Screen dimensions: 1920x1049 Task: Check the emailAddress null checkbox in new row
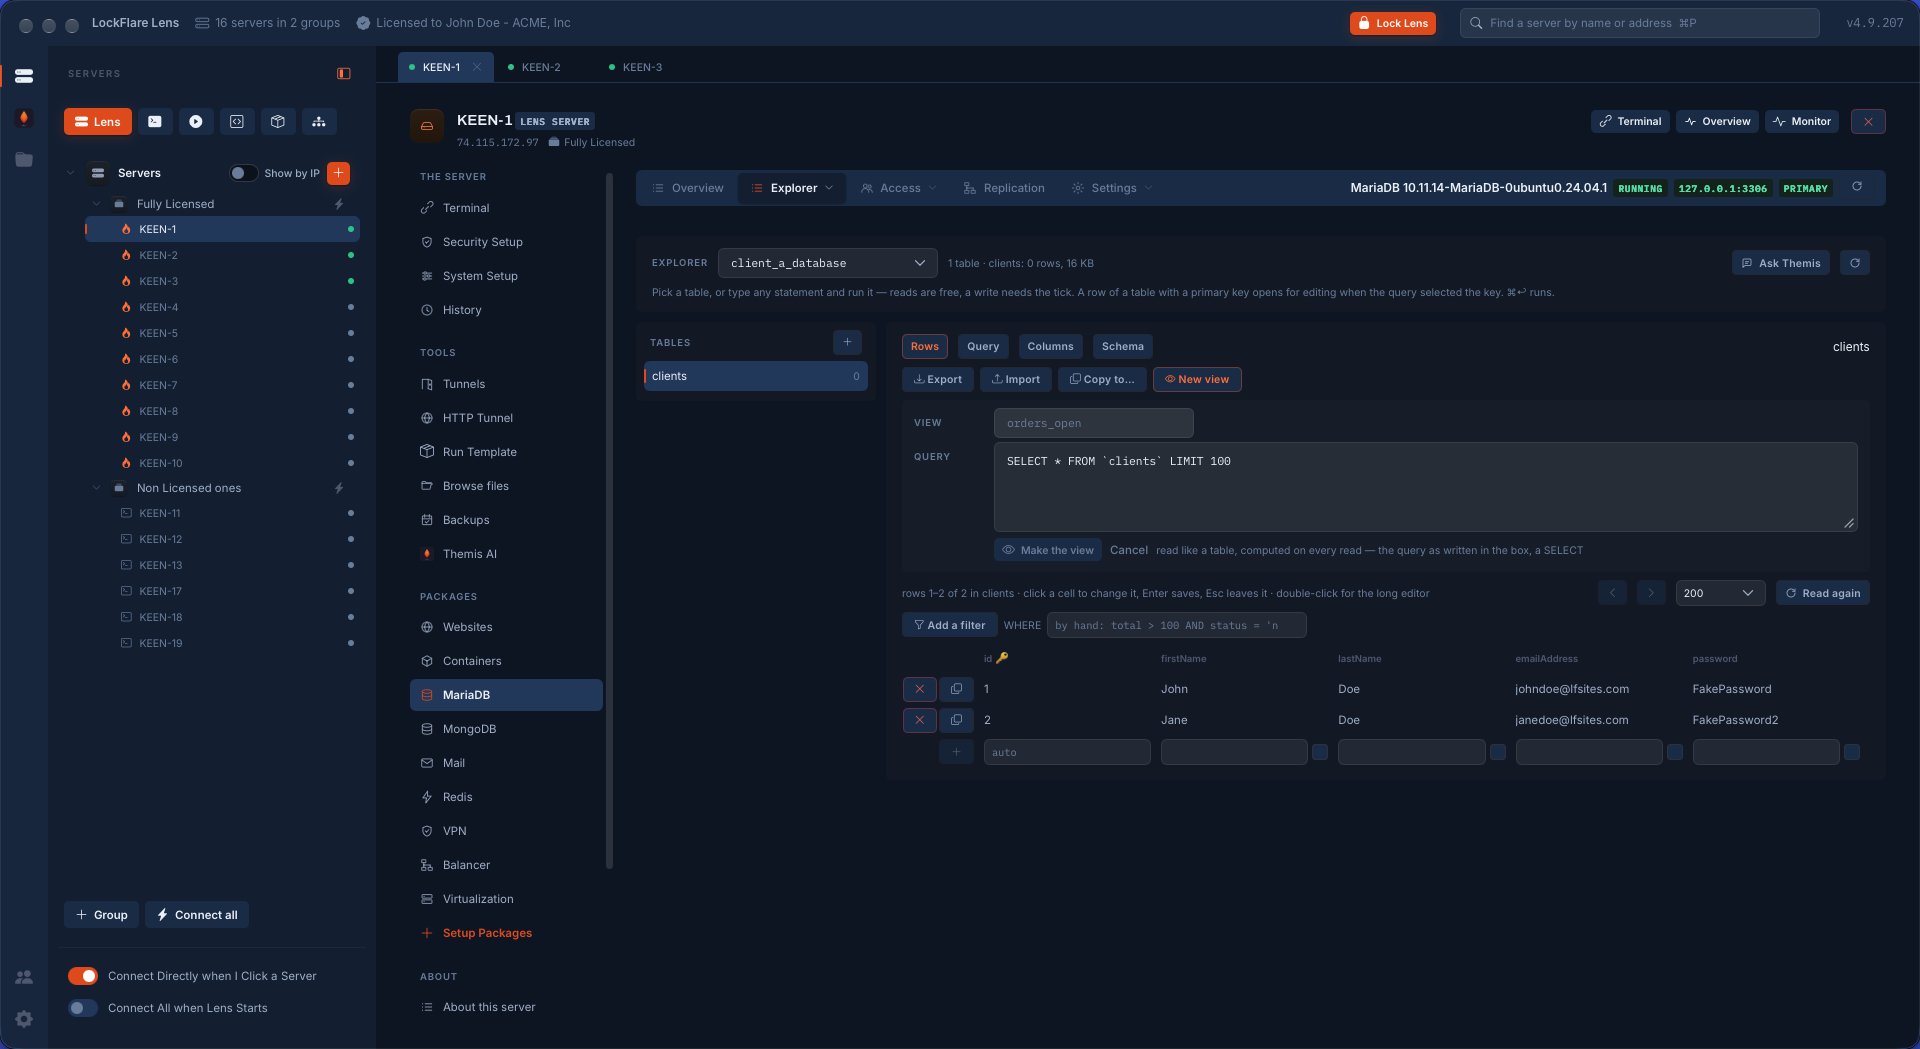[1675, 752]
